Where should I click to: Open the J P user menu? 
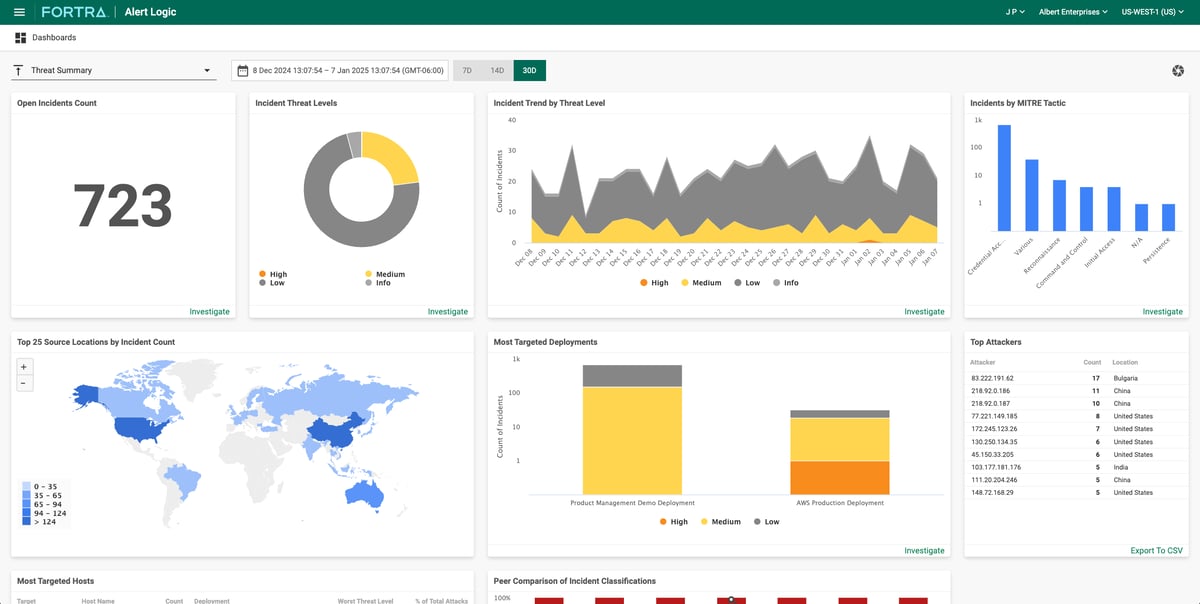[x=1014, y=11]
